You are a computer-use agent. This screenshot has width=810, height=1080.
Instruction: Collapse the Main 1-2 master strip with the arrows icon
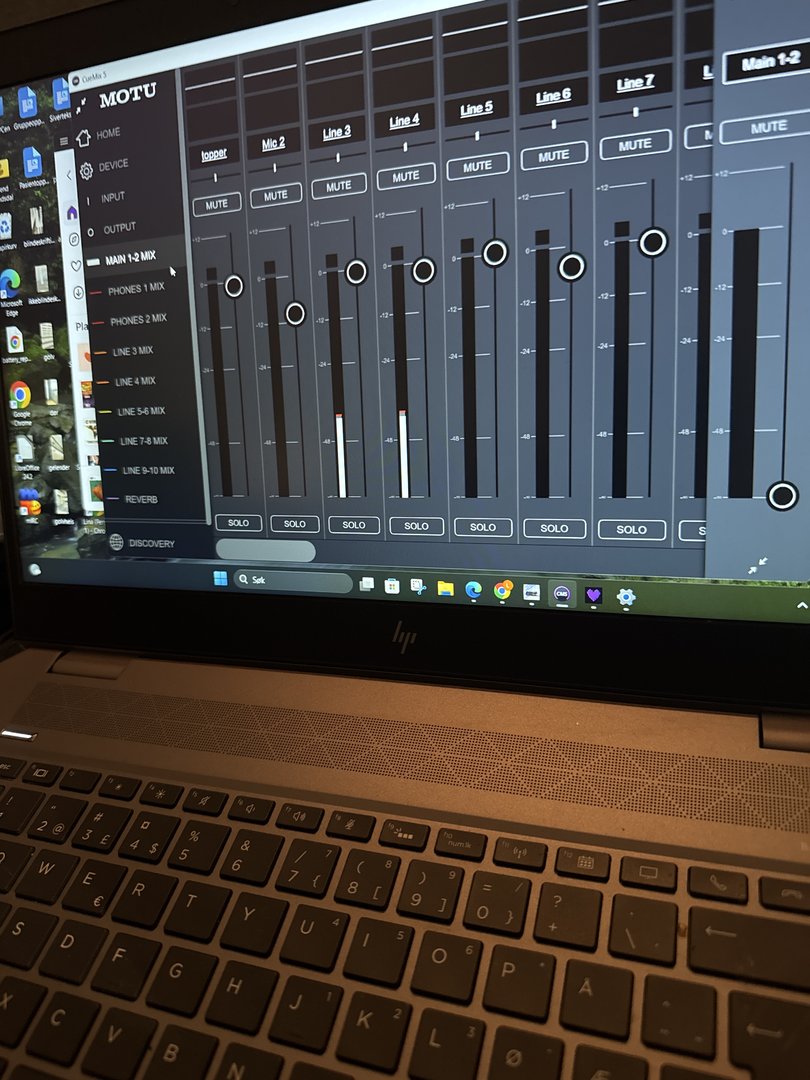(758, 565)
